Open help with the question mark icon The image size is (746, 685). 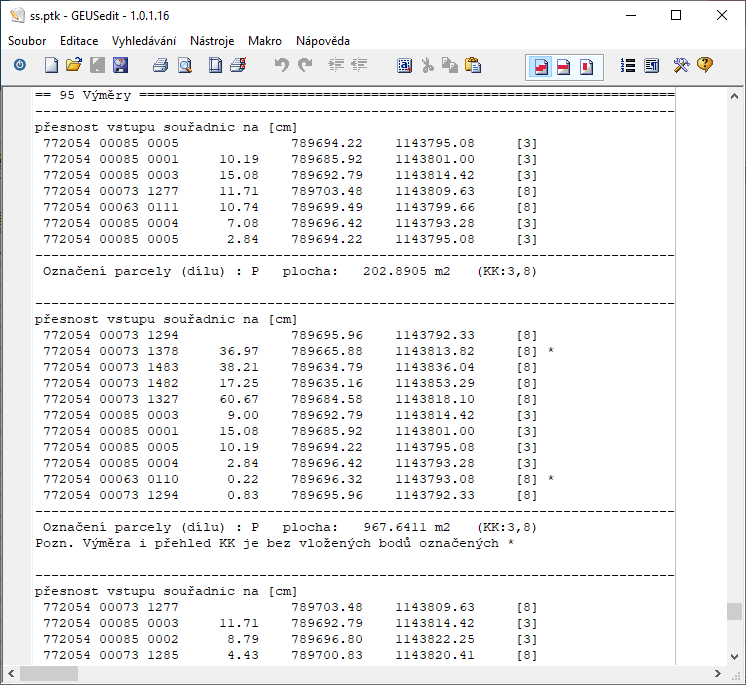pos(705,66)
